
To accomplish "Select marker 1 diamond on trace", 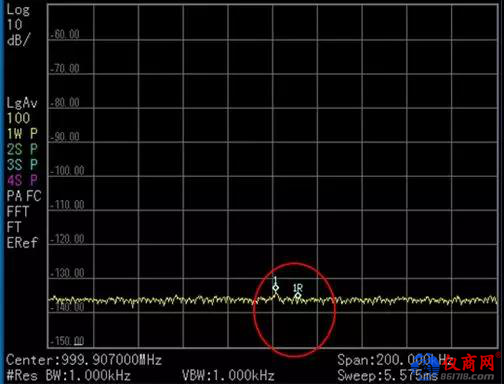I will (x=275, y=288).
